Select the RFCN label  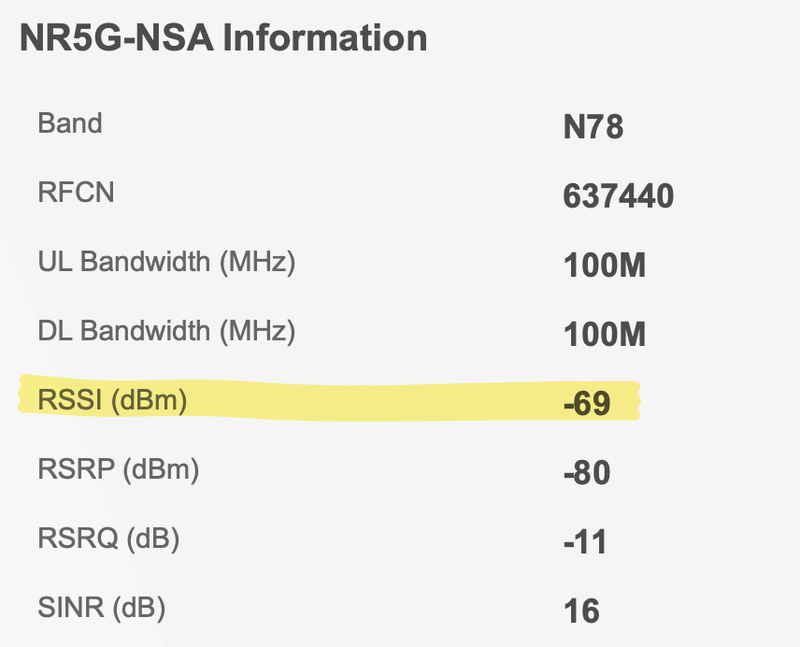point(76,192)
